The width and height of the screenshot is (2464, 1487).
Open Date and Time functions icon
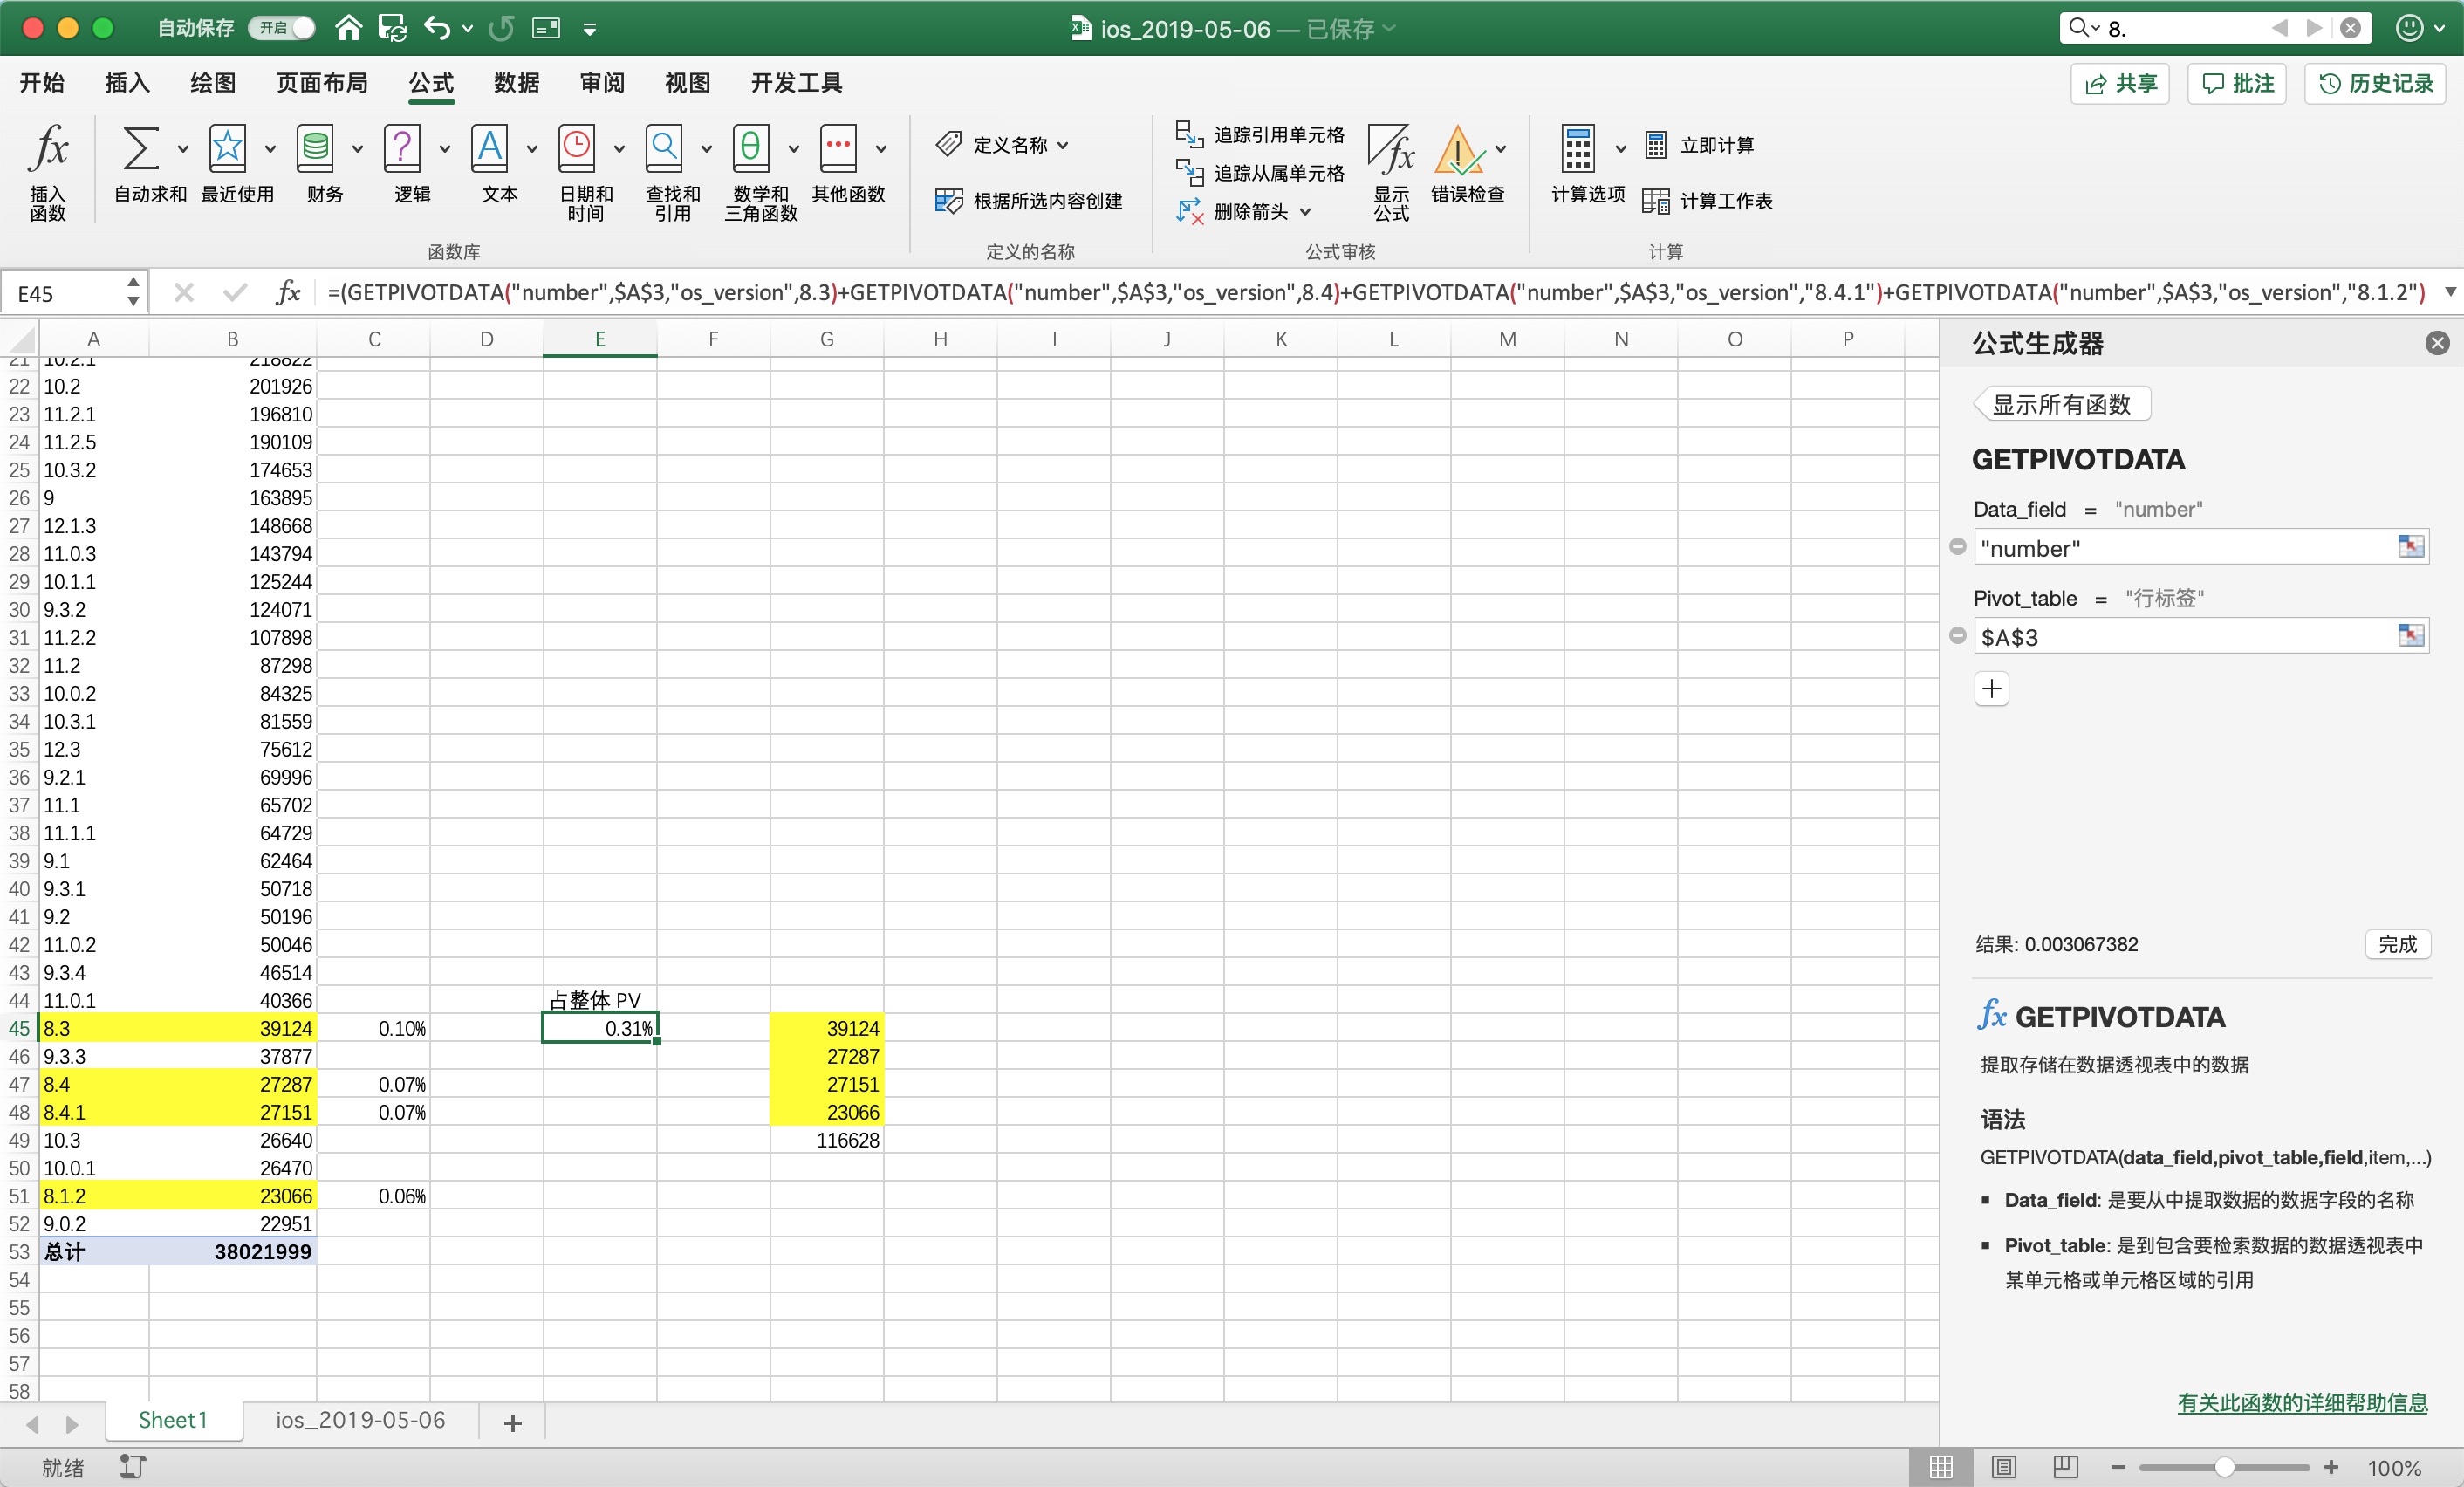pyautogui.click(x=577, y=148)
